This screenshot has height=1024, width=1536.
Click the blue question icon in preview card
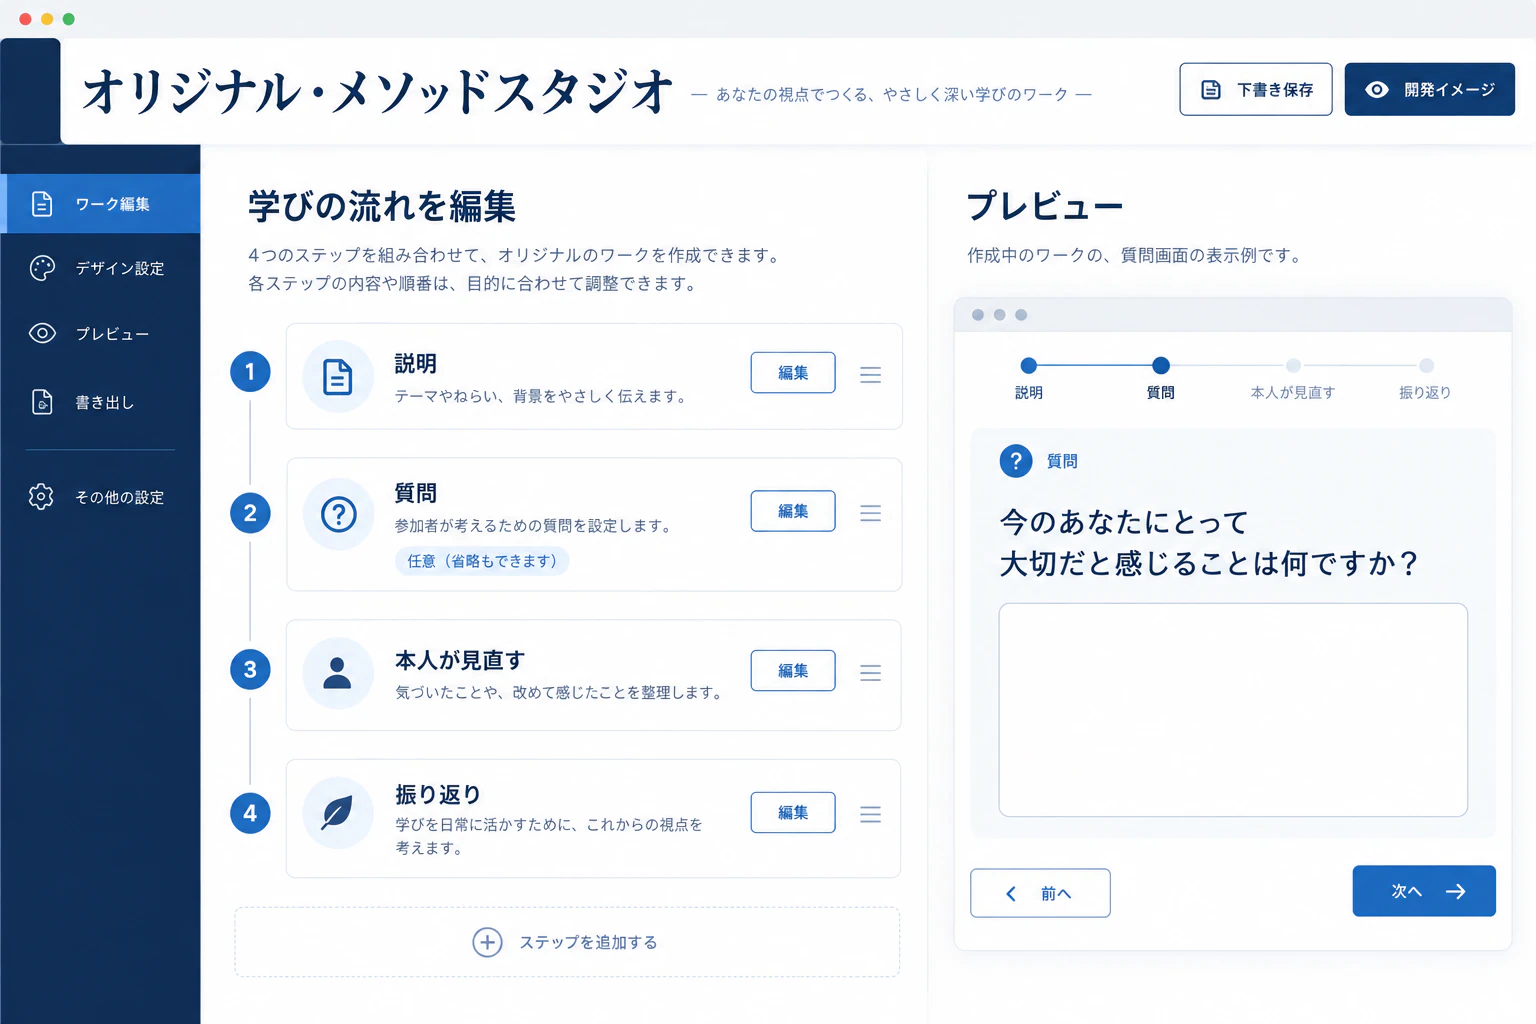pos(1016,461)
